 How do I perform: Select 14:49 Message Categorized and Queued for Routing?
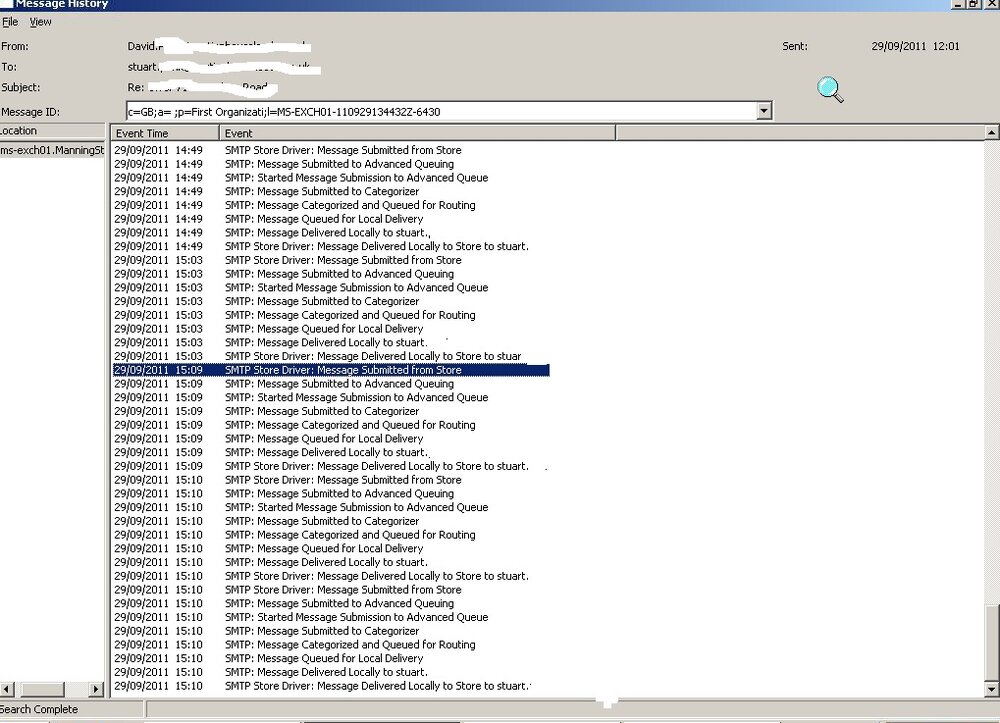pos(295,205)
